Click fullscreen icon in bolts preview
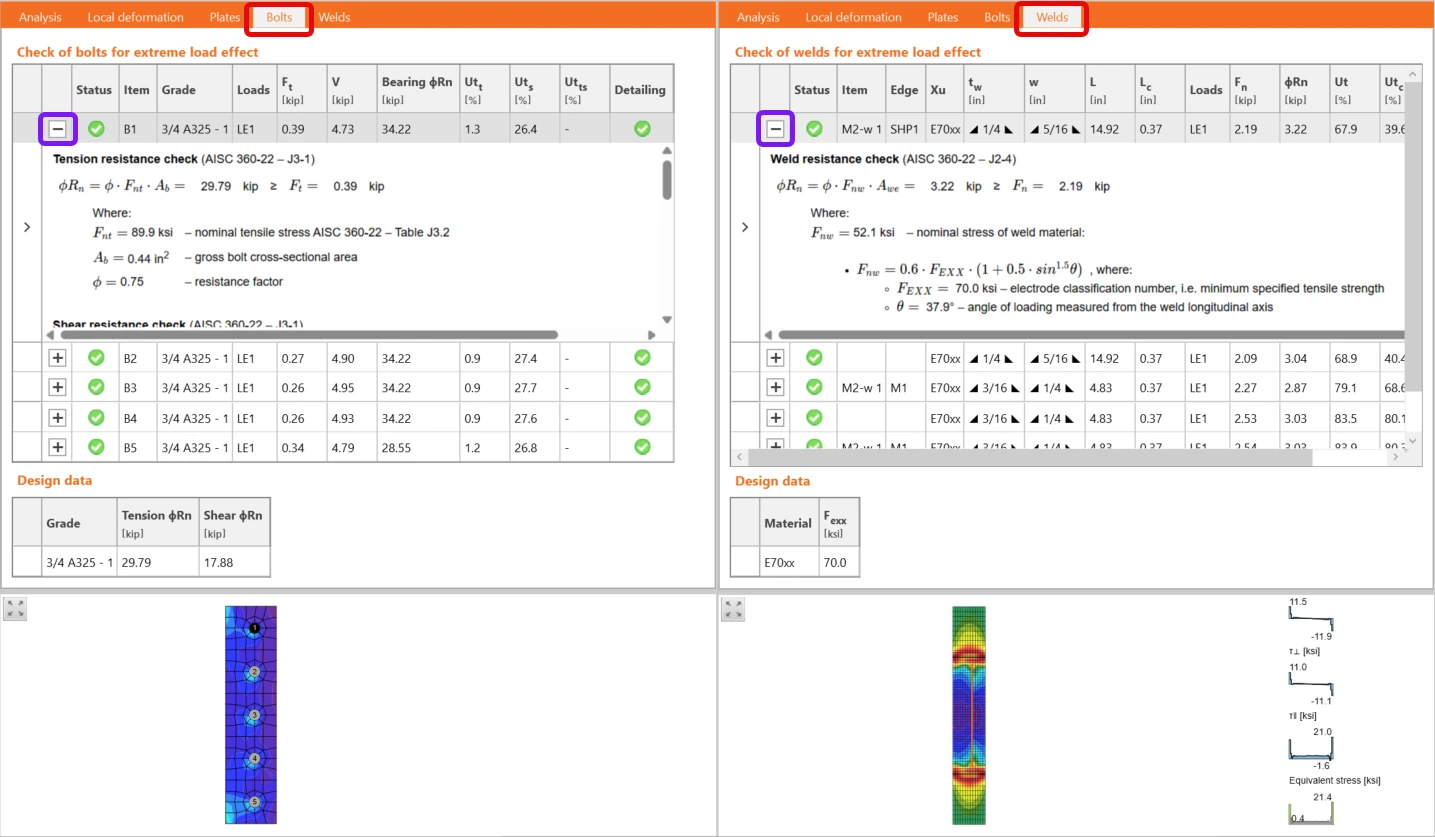This screenshot has height=837, width=1435. 15,609
